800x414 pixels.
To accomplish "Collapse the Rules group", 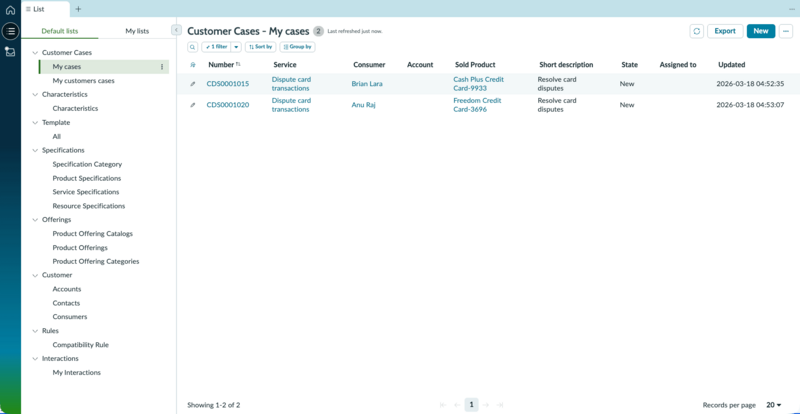I will point(35,331).
